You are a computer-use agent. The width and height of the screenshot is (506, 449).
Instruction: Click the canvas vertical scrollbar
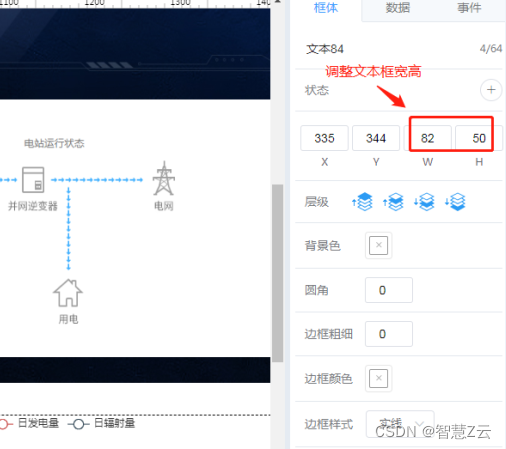click(277, 273)
